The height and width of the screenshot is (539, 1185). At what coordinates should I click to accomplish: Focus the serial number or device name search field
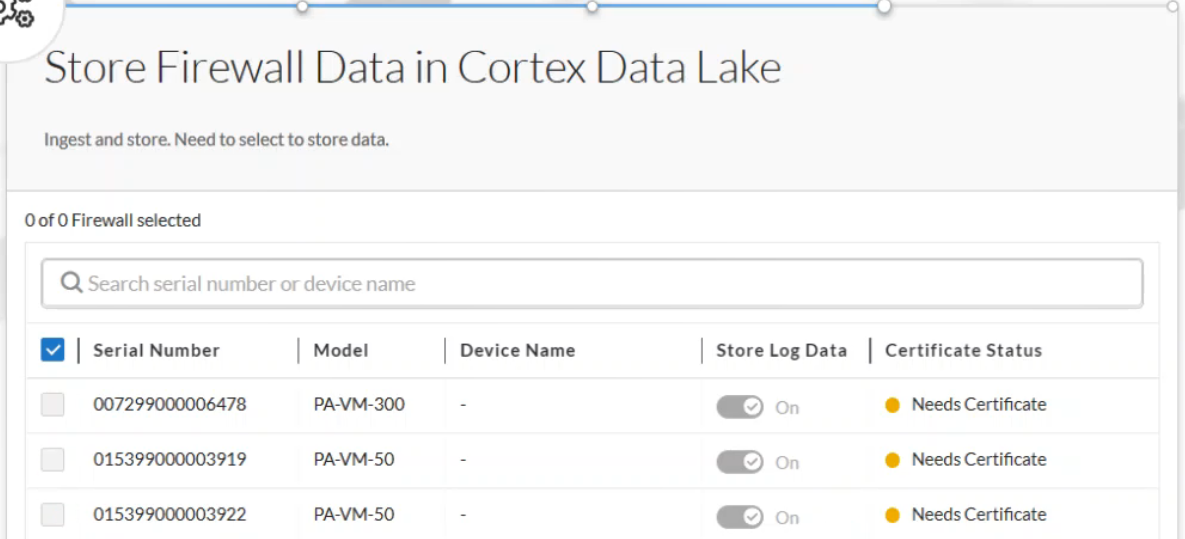tap(592, 283)
